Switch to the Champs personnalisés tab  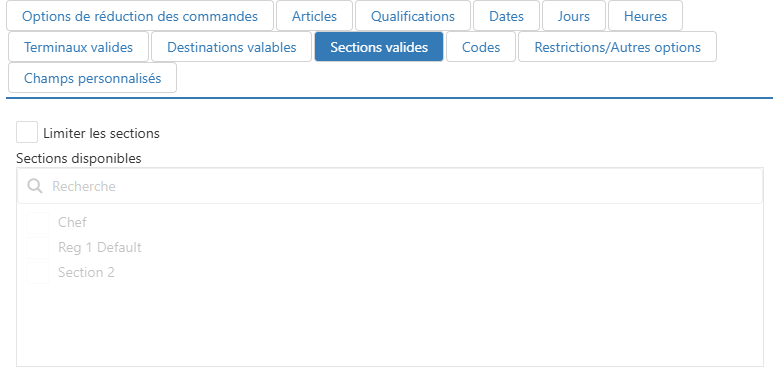click(x=93, y=78)
